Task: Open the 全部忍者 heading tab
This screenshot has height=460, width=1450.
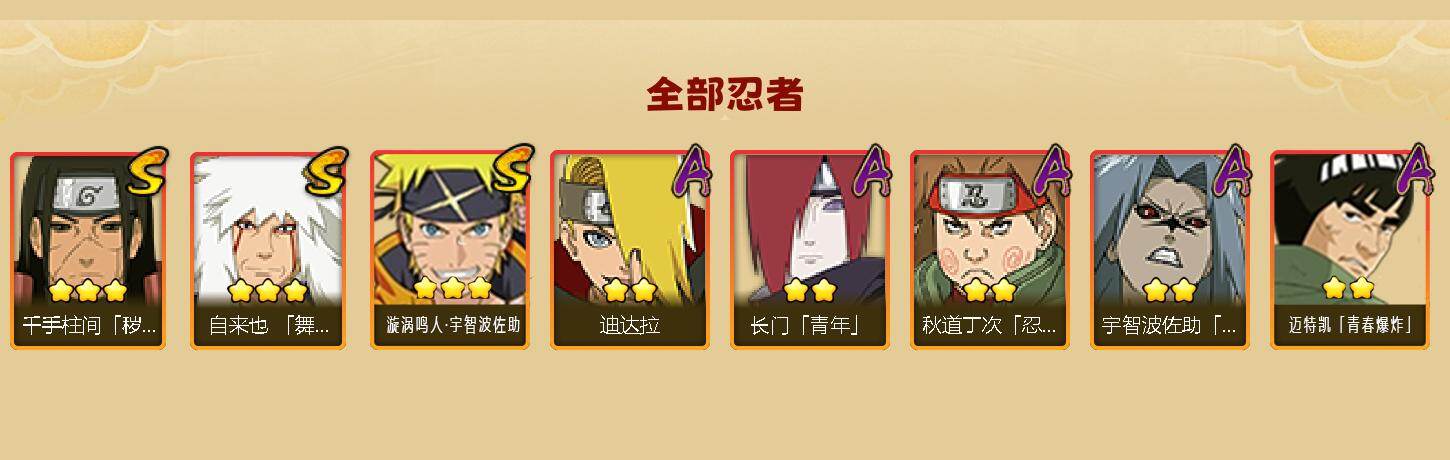Action: (x=725, y=95)
